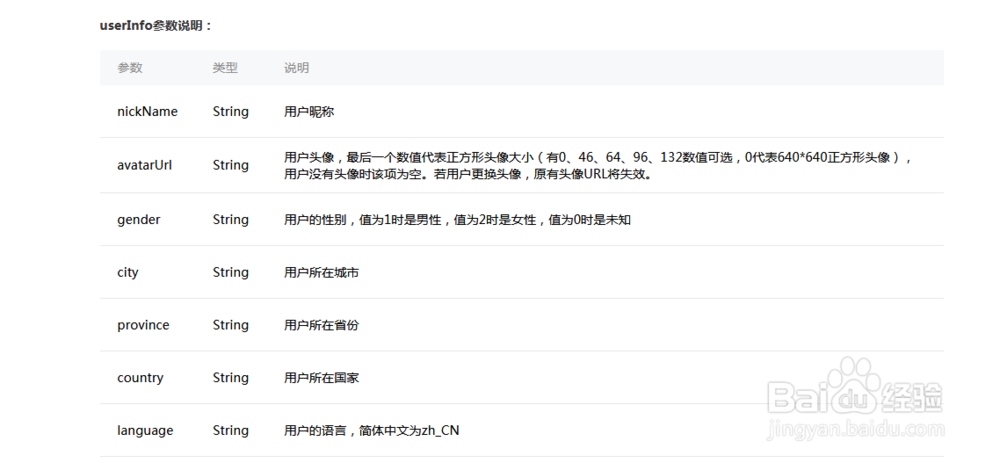Click the 'userInfo参数说明' heading
The width and height of the screenshot is (1000, 463).
(156, 26)
